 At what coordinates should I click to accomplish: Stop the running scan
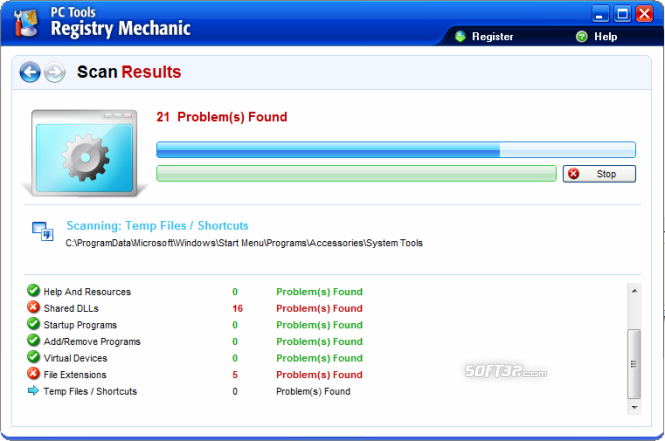(599, 174)
